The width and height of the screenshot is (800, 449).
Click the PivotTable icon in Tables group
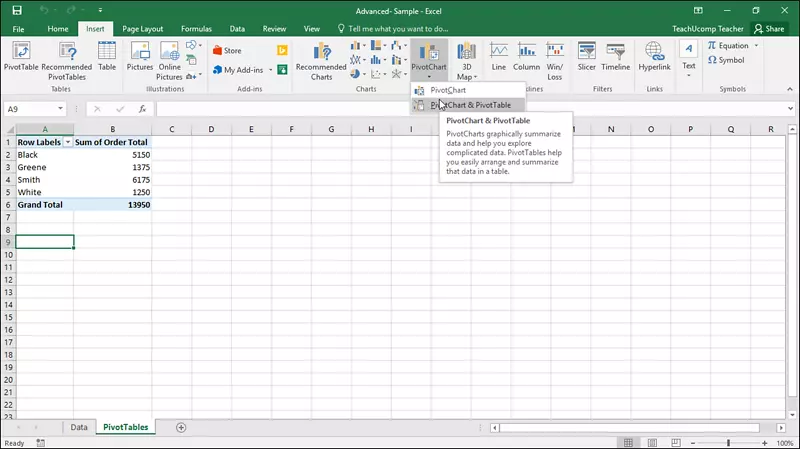(x=21, y=56)
